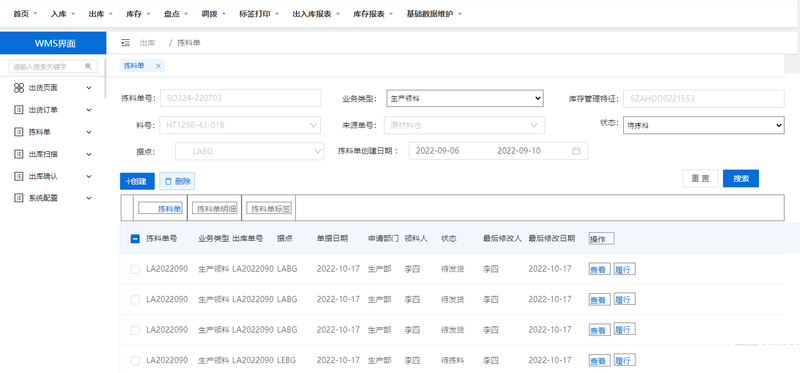Switch to the 拣料单明细 tab
This screenshot has height=373, width=800.
click(x=215, y=208)
